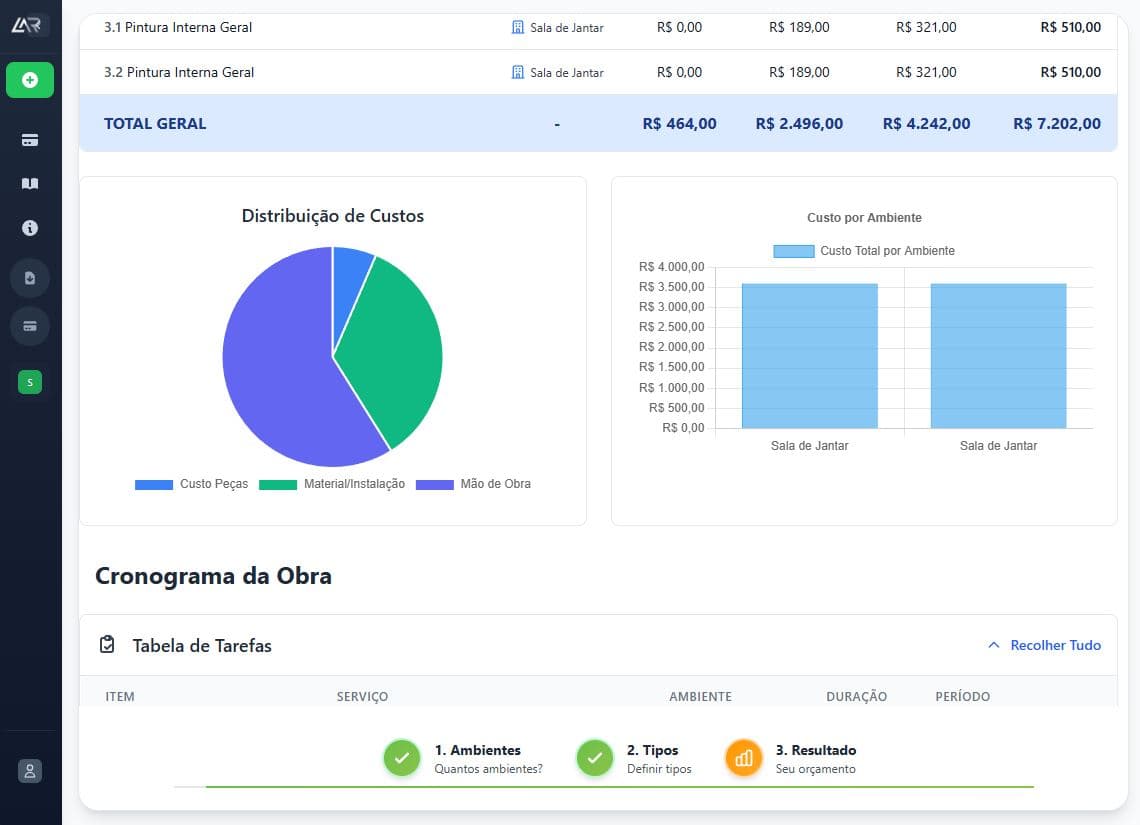The width and height of the screenshot is (1140, 825).
Task: Click the building icon beside Sala de Jantar
Action: [516, 28]
